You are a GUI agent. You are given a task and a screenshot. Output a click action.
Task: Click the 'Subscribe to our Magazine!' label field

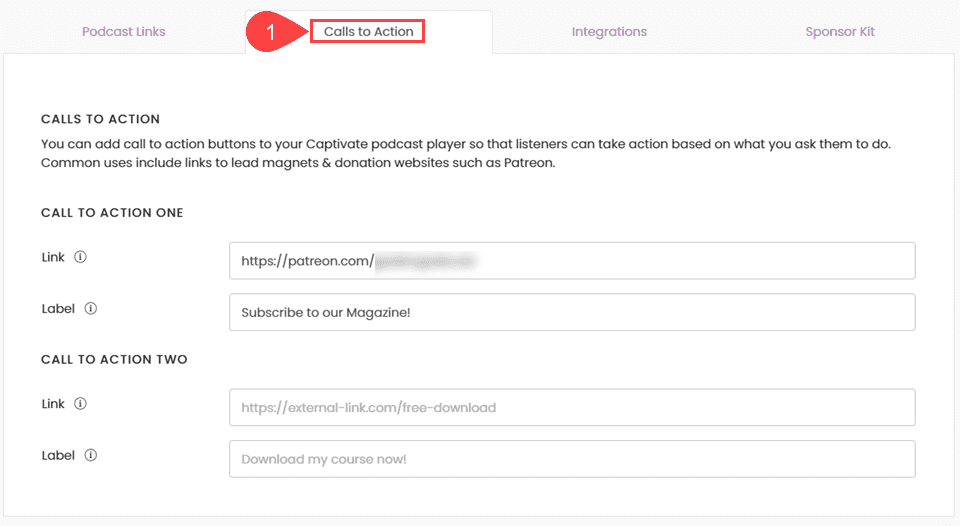point(572,312)
